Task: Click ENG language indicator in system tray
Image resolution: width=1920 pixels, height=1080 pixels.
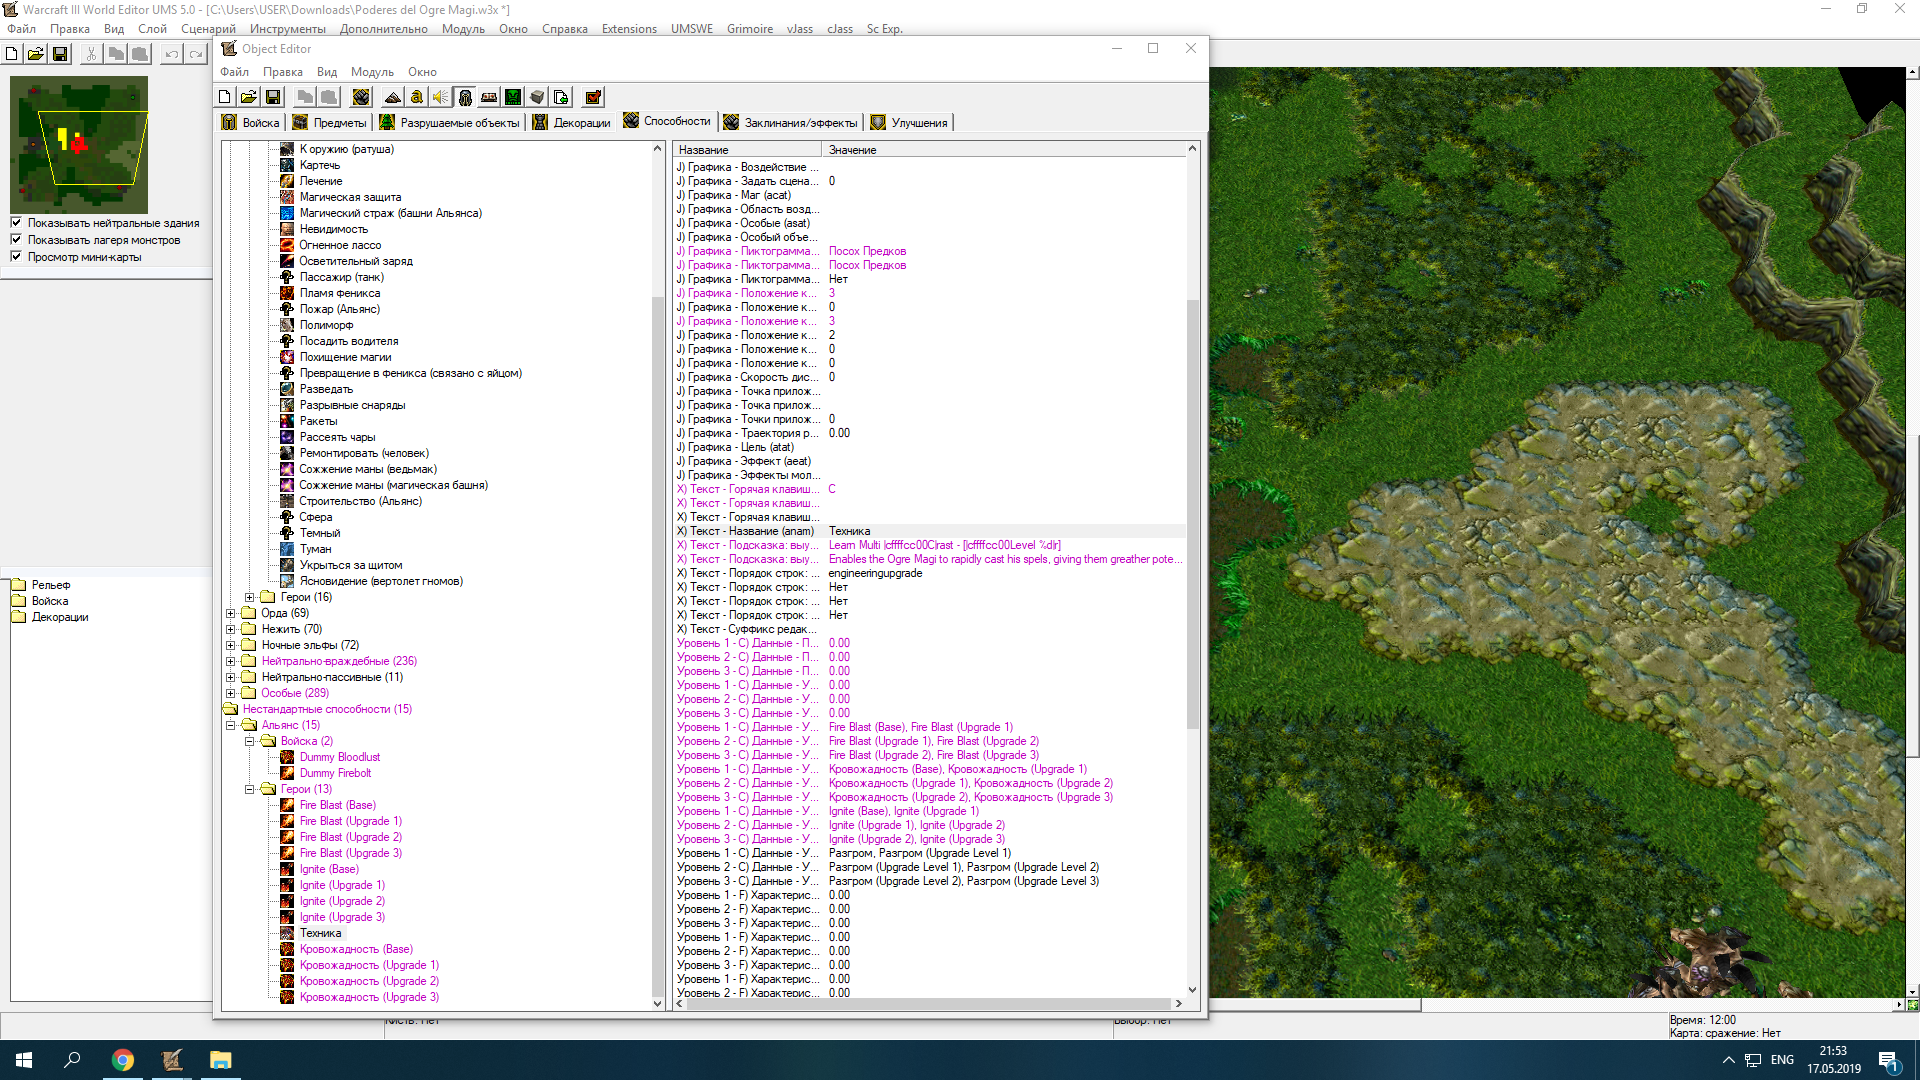Action: point(1782,1060)
